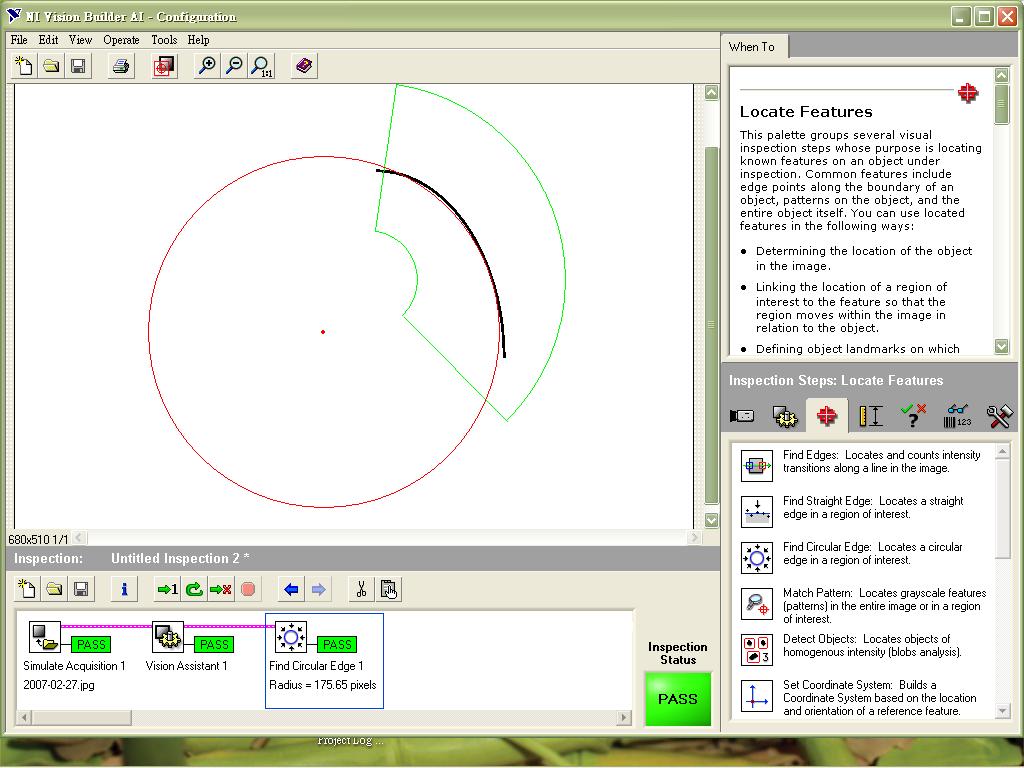
Task: Select the Measure Features palette tab
Action: (871, 415)
